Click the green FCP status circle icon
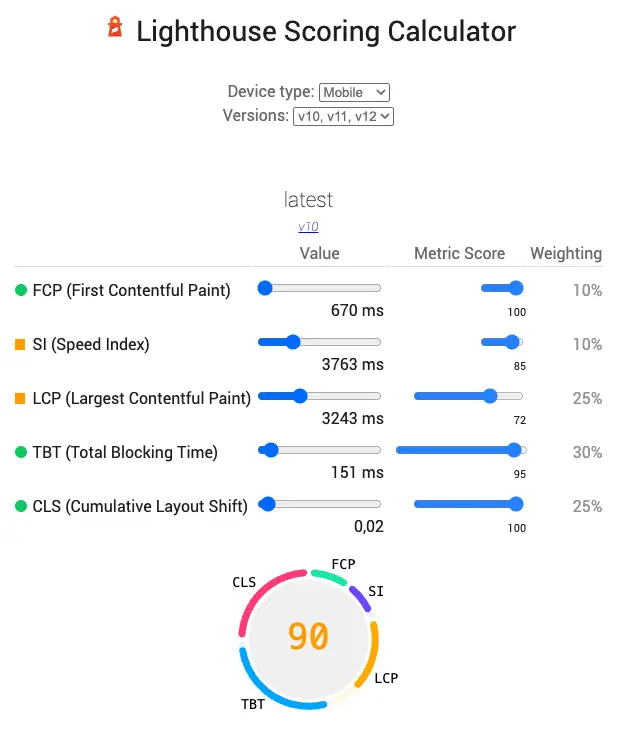 pyautogui.click(x=21, y=290)
